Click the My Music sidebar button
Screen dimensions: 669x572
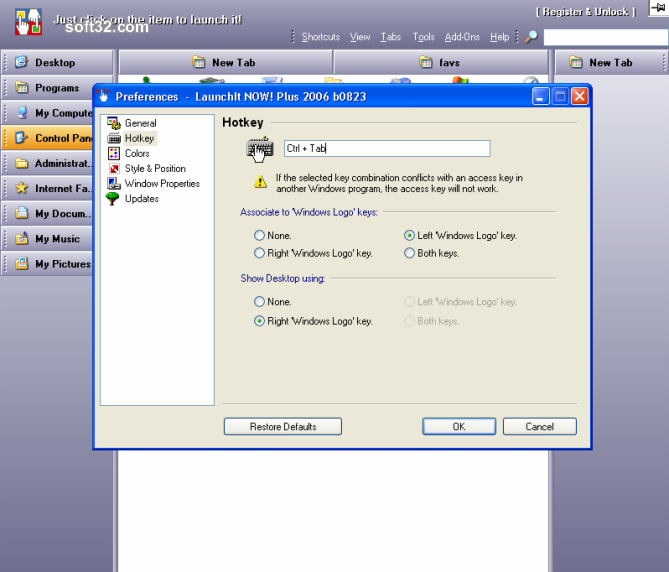pyautogui.click(x=48, y=238)
